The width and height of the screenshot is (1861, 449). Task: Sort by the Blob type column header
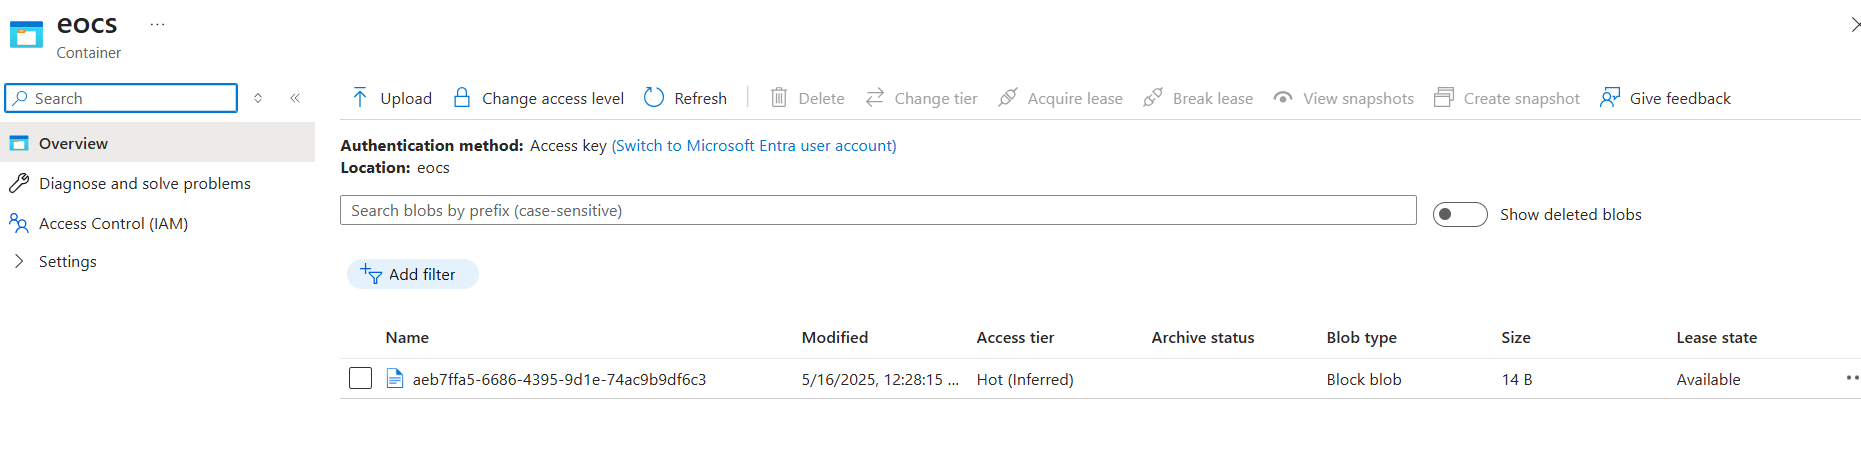tap(1362, 337)
